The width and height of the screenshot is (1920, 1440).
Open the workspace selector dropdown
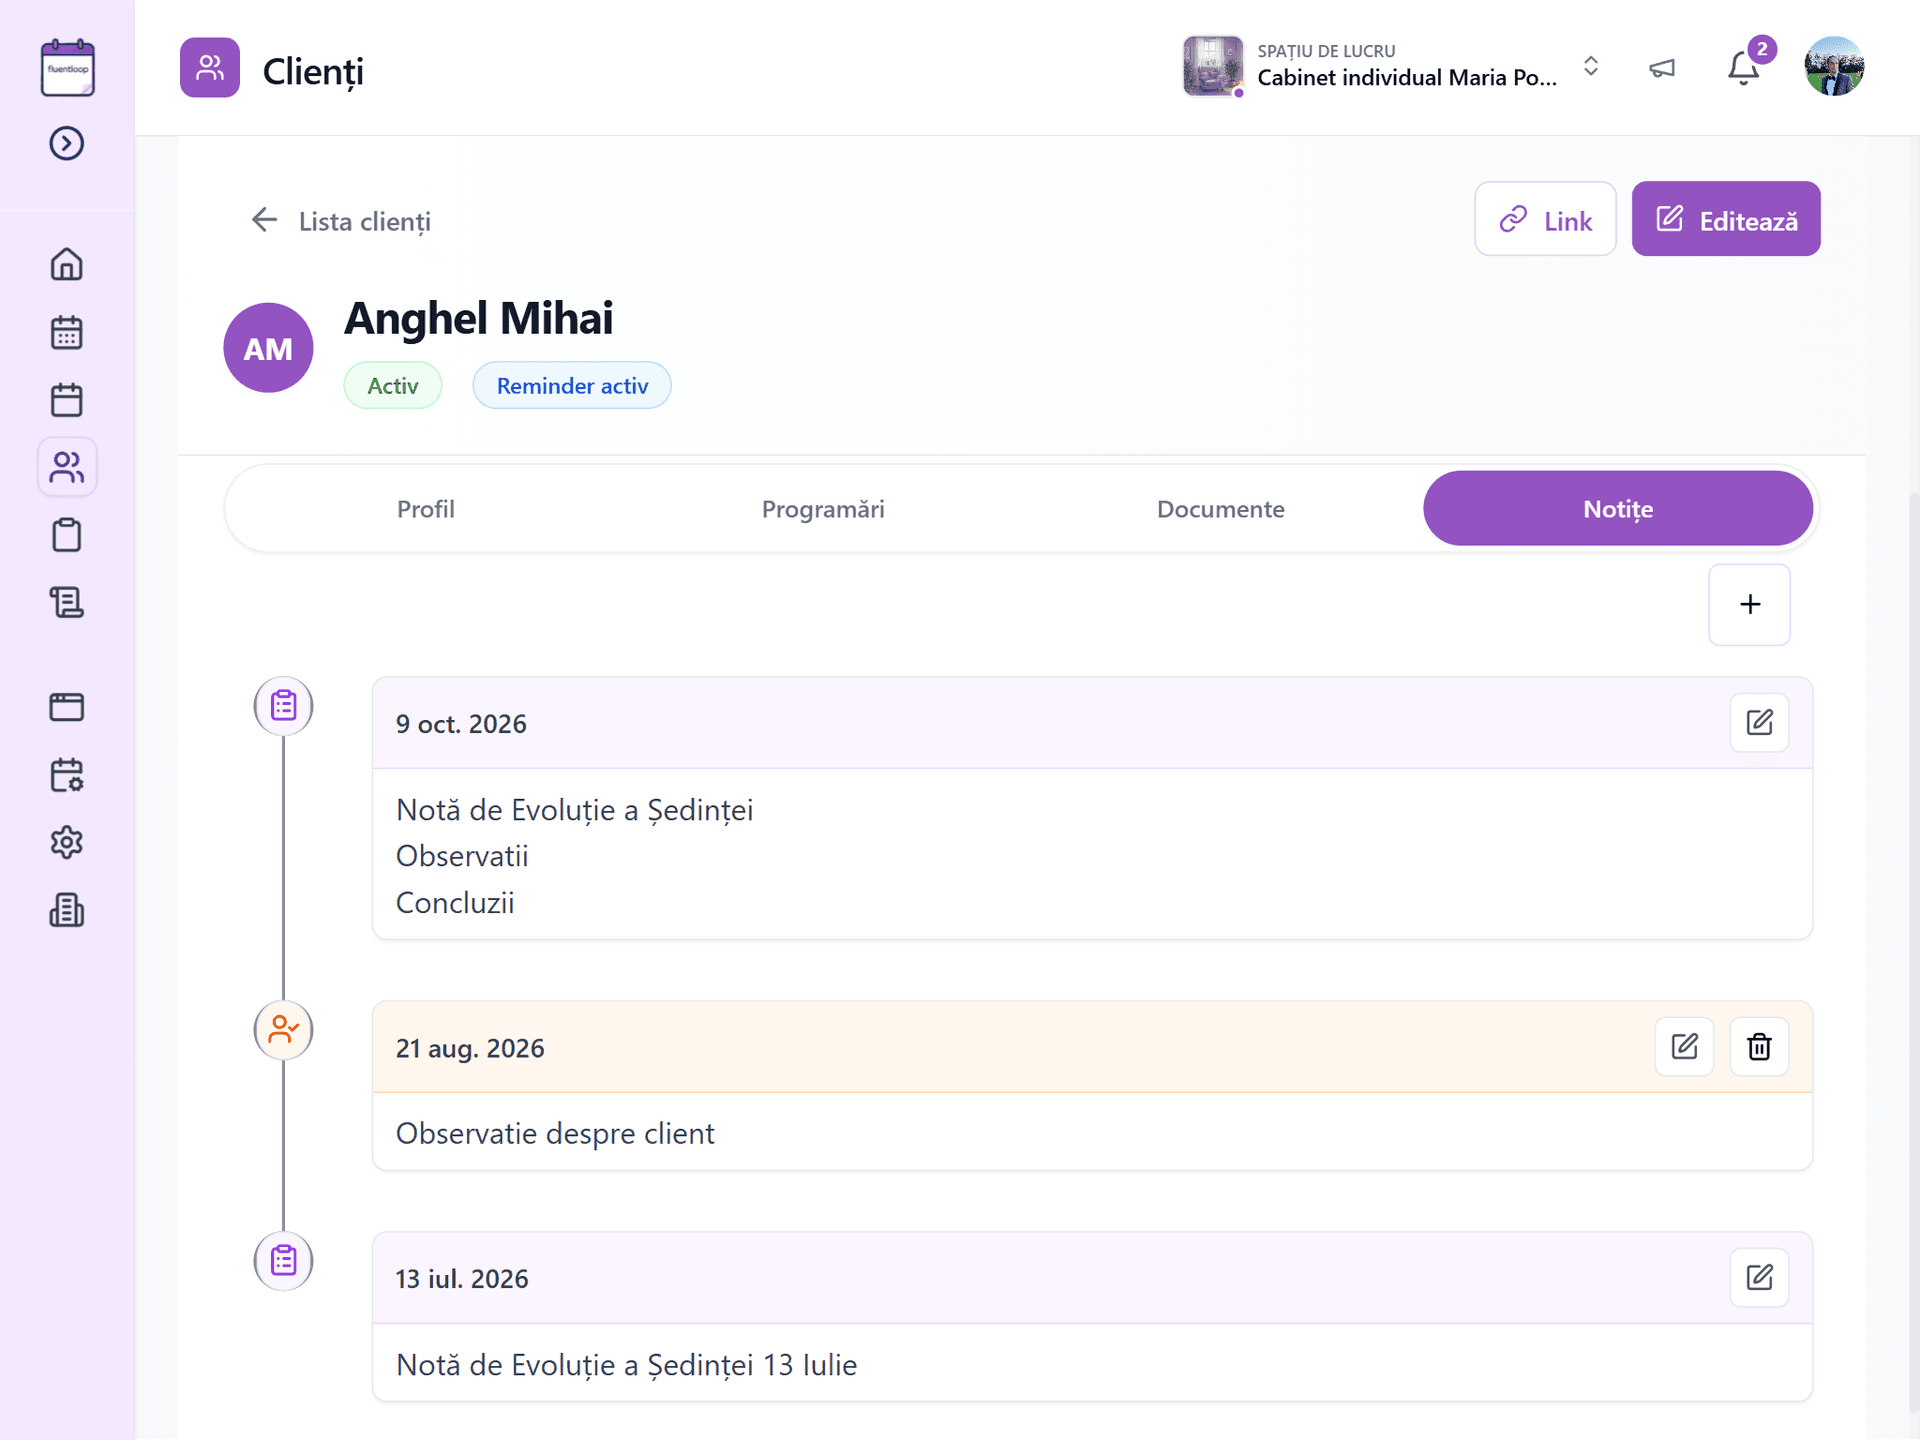point(1392,67)
